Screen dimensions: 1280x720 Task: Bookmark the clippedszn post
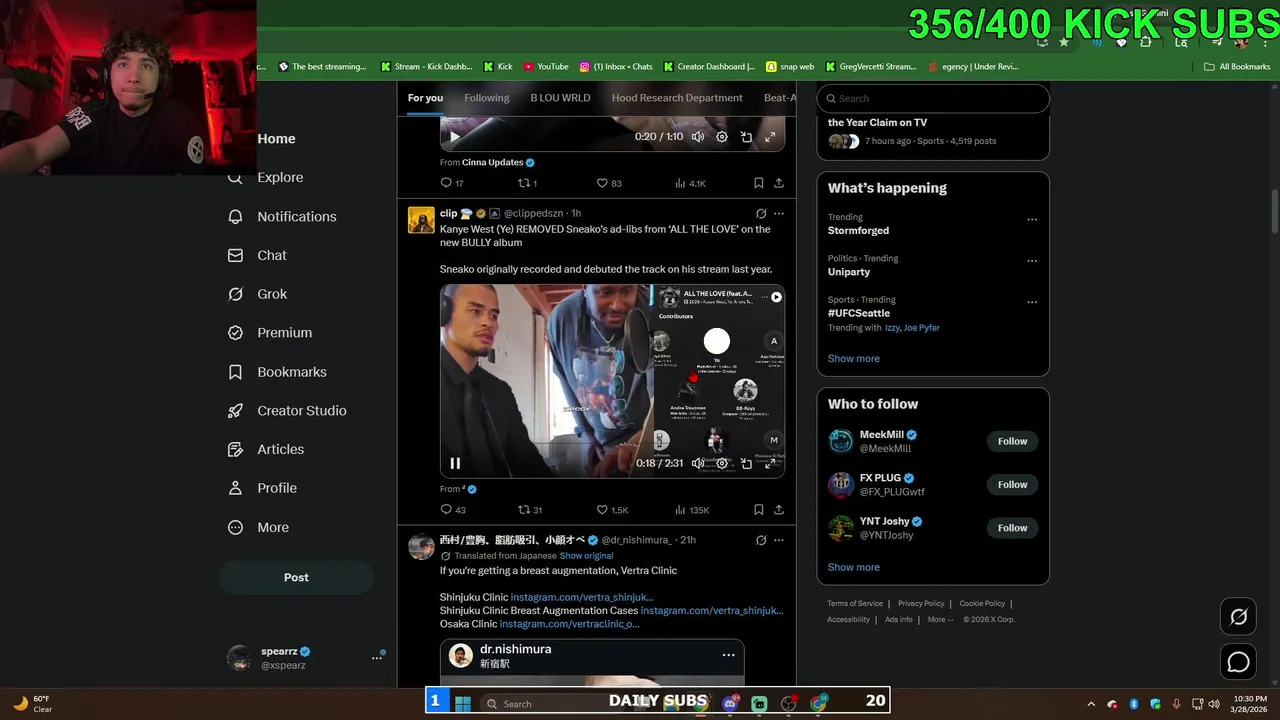[x=758, y=510]
